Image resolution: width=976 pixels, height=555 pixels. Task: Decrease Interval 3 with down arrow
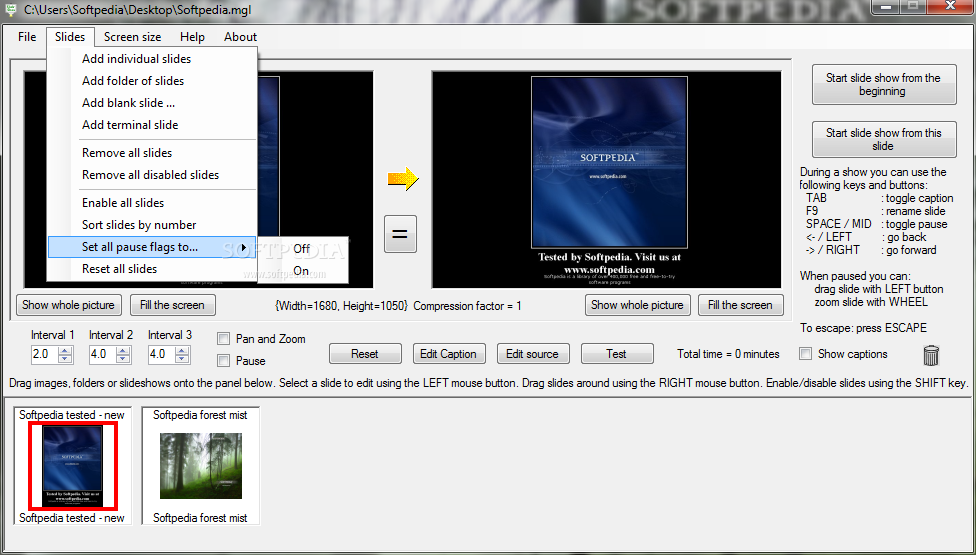click(x=182, y=359)
